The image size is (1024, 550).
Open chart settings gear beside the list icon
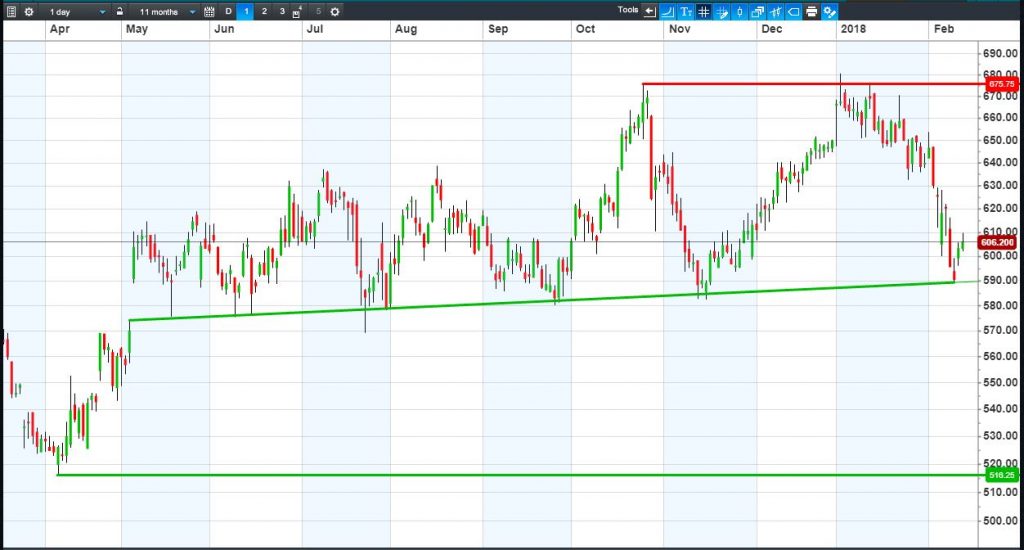(29, 12)
